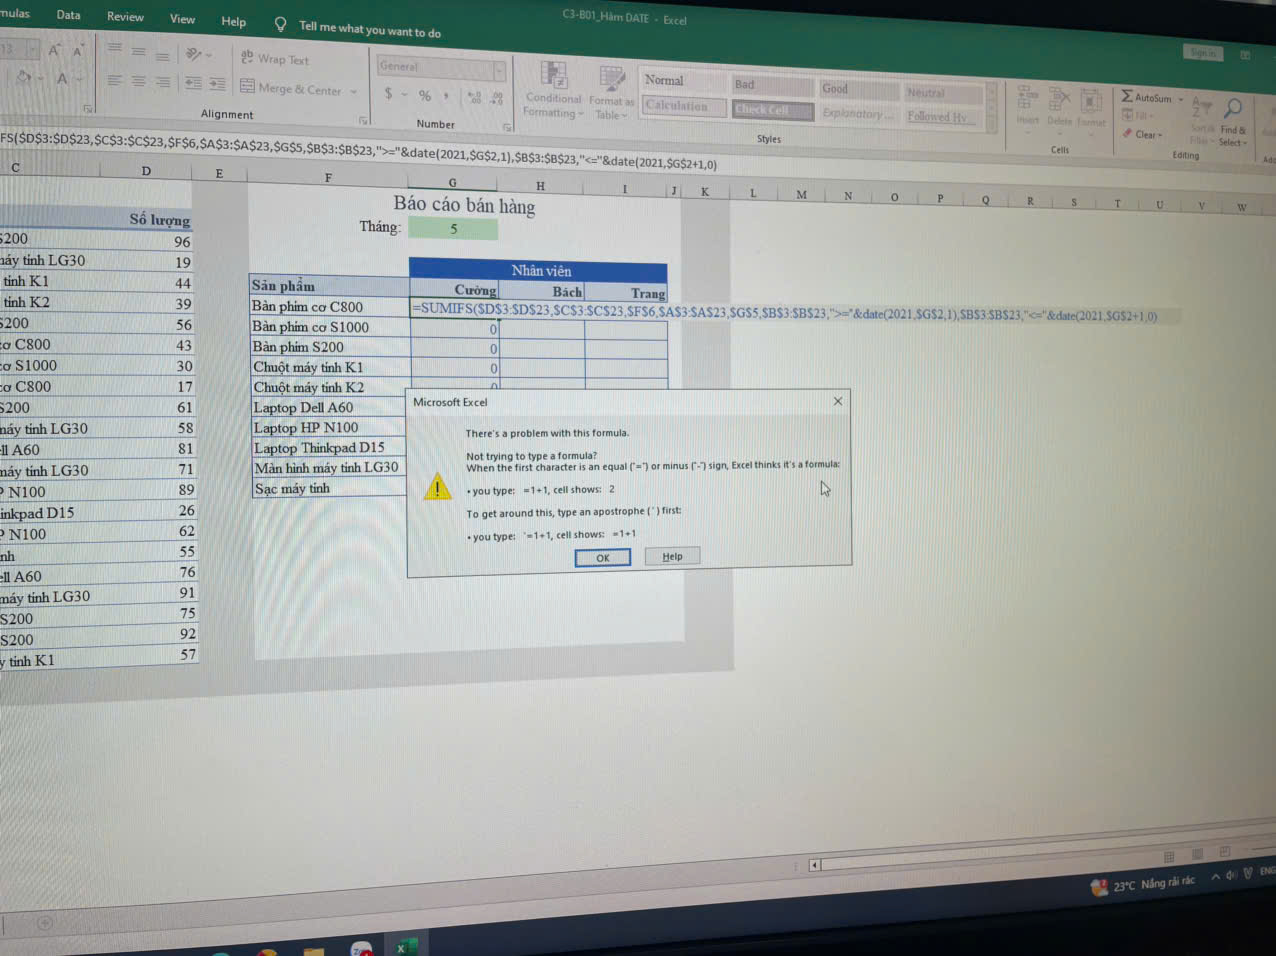Click the Sign in button
Screen dimensions: 1276x956
click(1203, 53)
